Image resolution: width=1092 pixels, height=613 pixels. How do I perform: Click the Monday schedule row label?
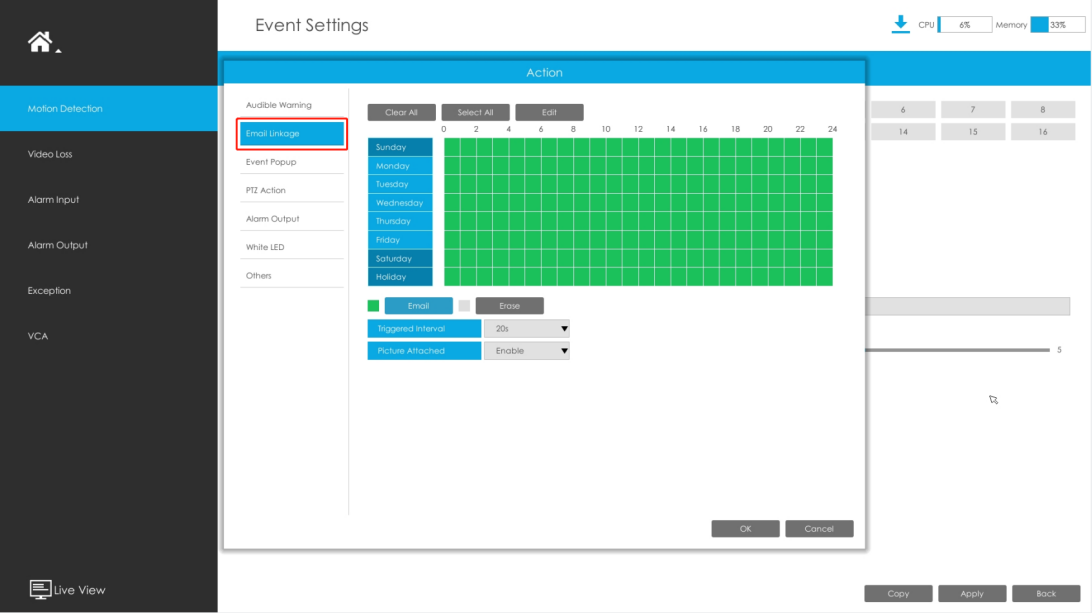click(x=400, y=166)
